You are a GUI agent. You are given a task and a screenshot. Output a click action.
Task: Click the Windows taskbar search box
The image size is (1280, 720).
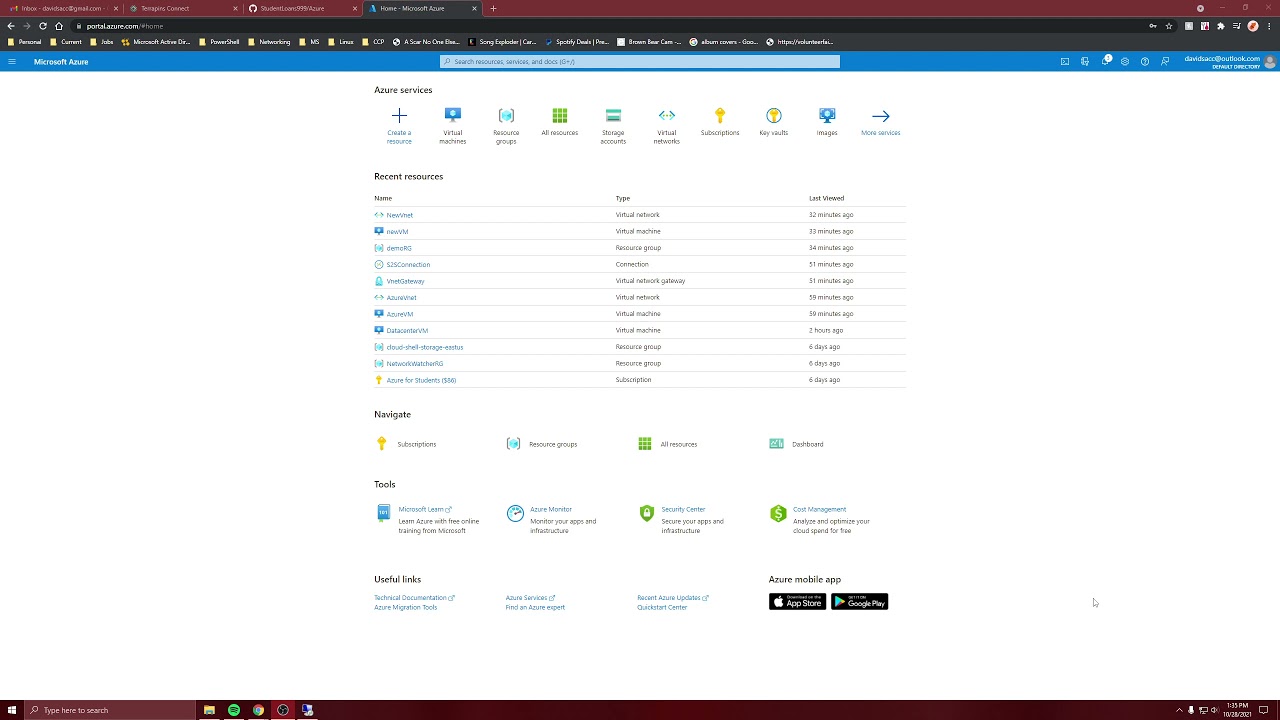coord(108,710)
